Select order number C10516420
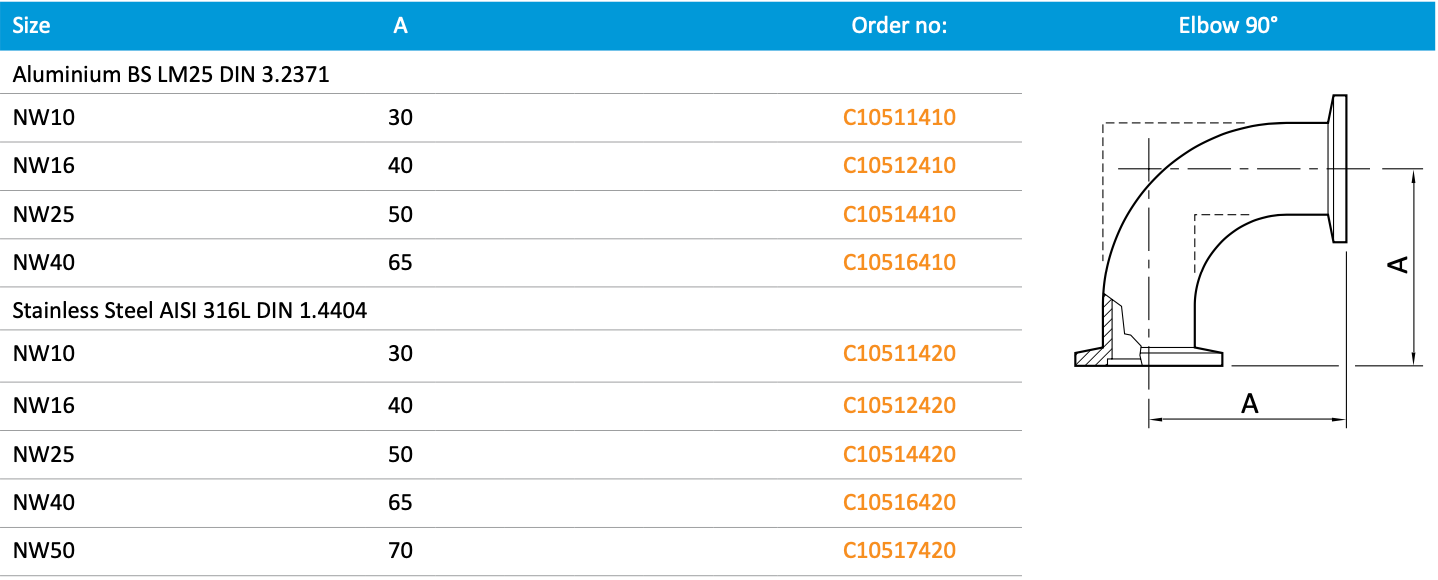This screenshot has height=580, width=1438. pyautogui.click(x=899, y=503)
